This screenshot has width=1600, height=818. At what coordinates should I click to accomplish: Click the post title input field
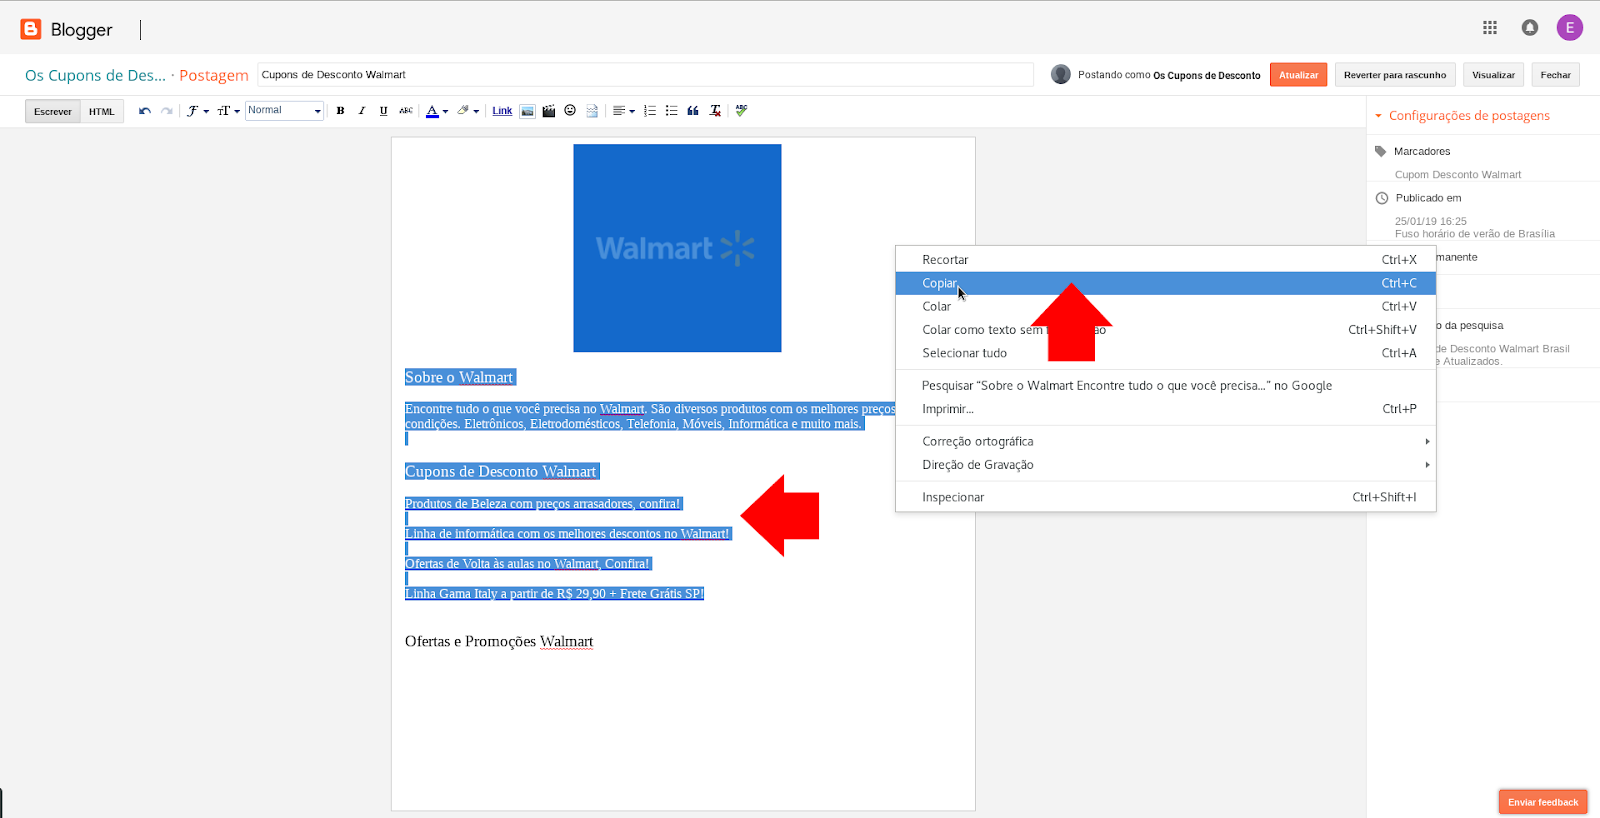(645, 75)
